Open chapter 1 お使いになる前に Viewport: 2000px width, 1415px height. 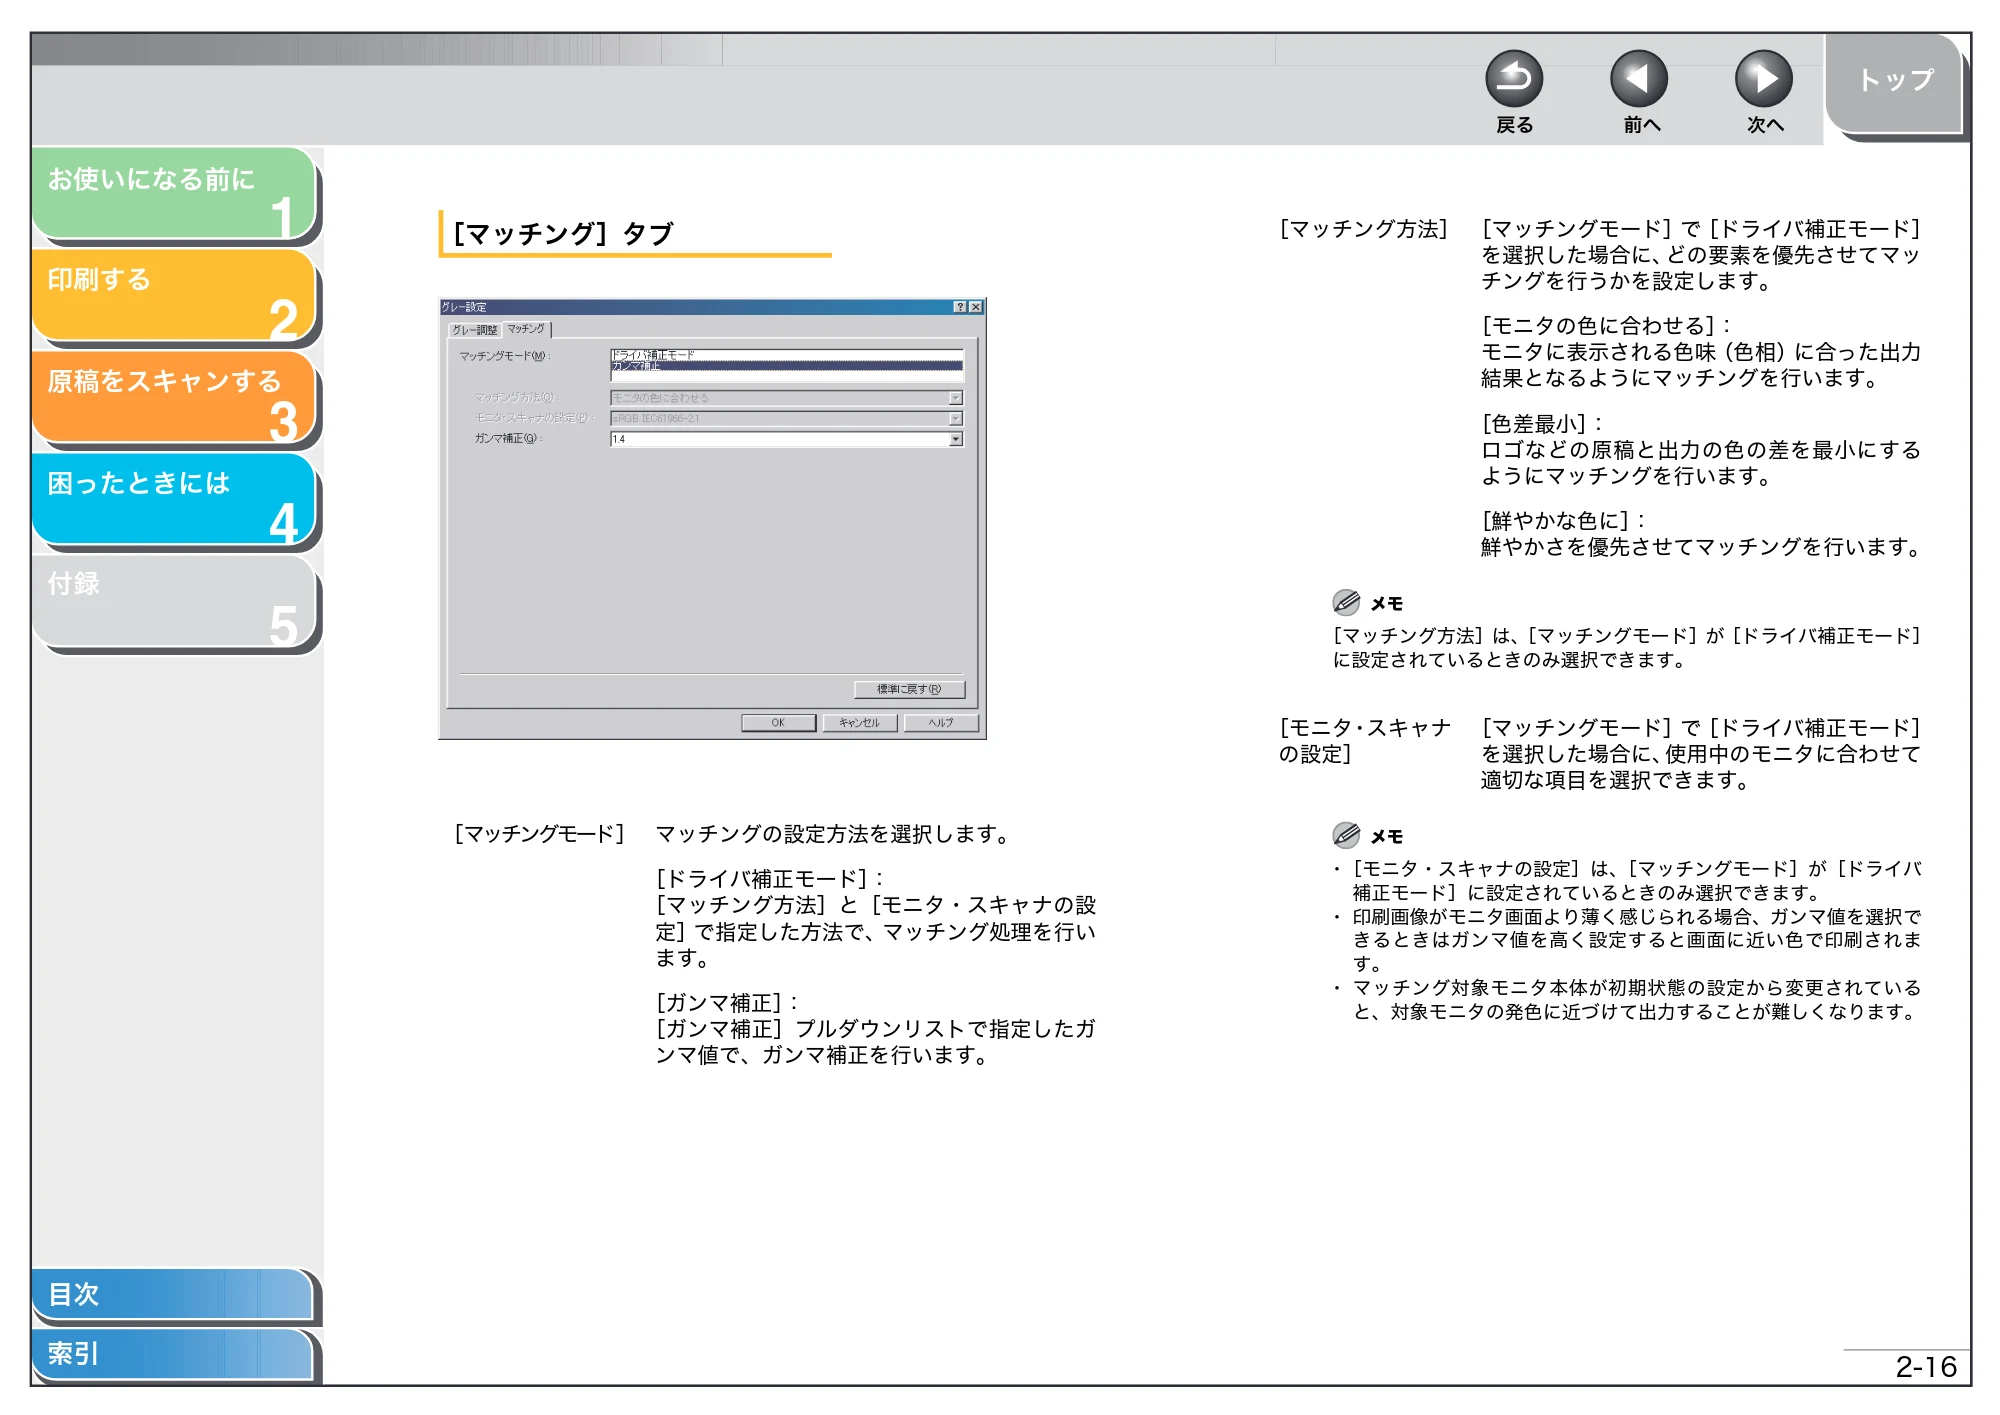pos(174,194)
